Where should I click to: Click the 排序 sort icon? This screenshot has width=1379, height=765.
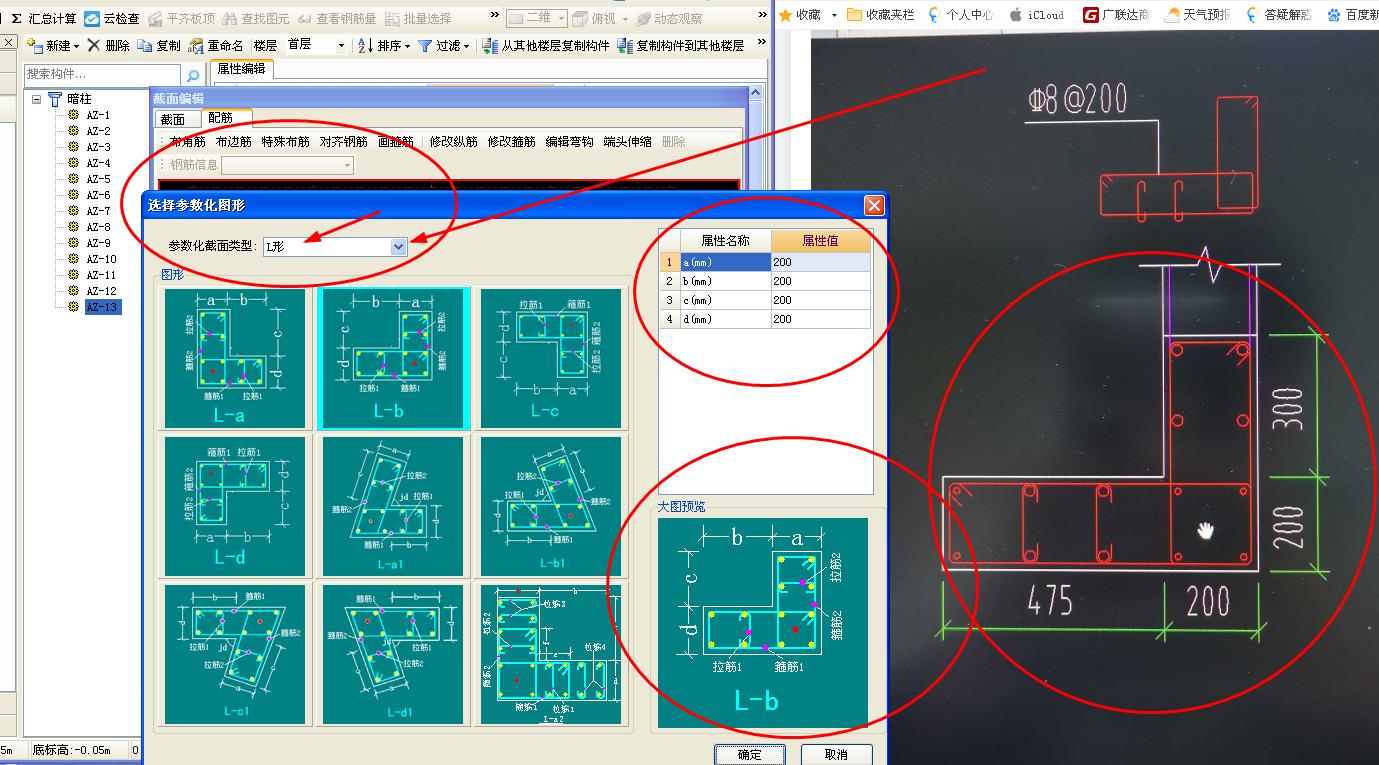pyautogui.click(x=366, y=45)
